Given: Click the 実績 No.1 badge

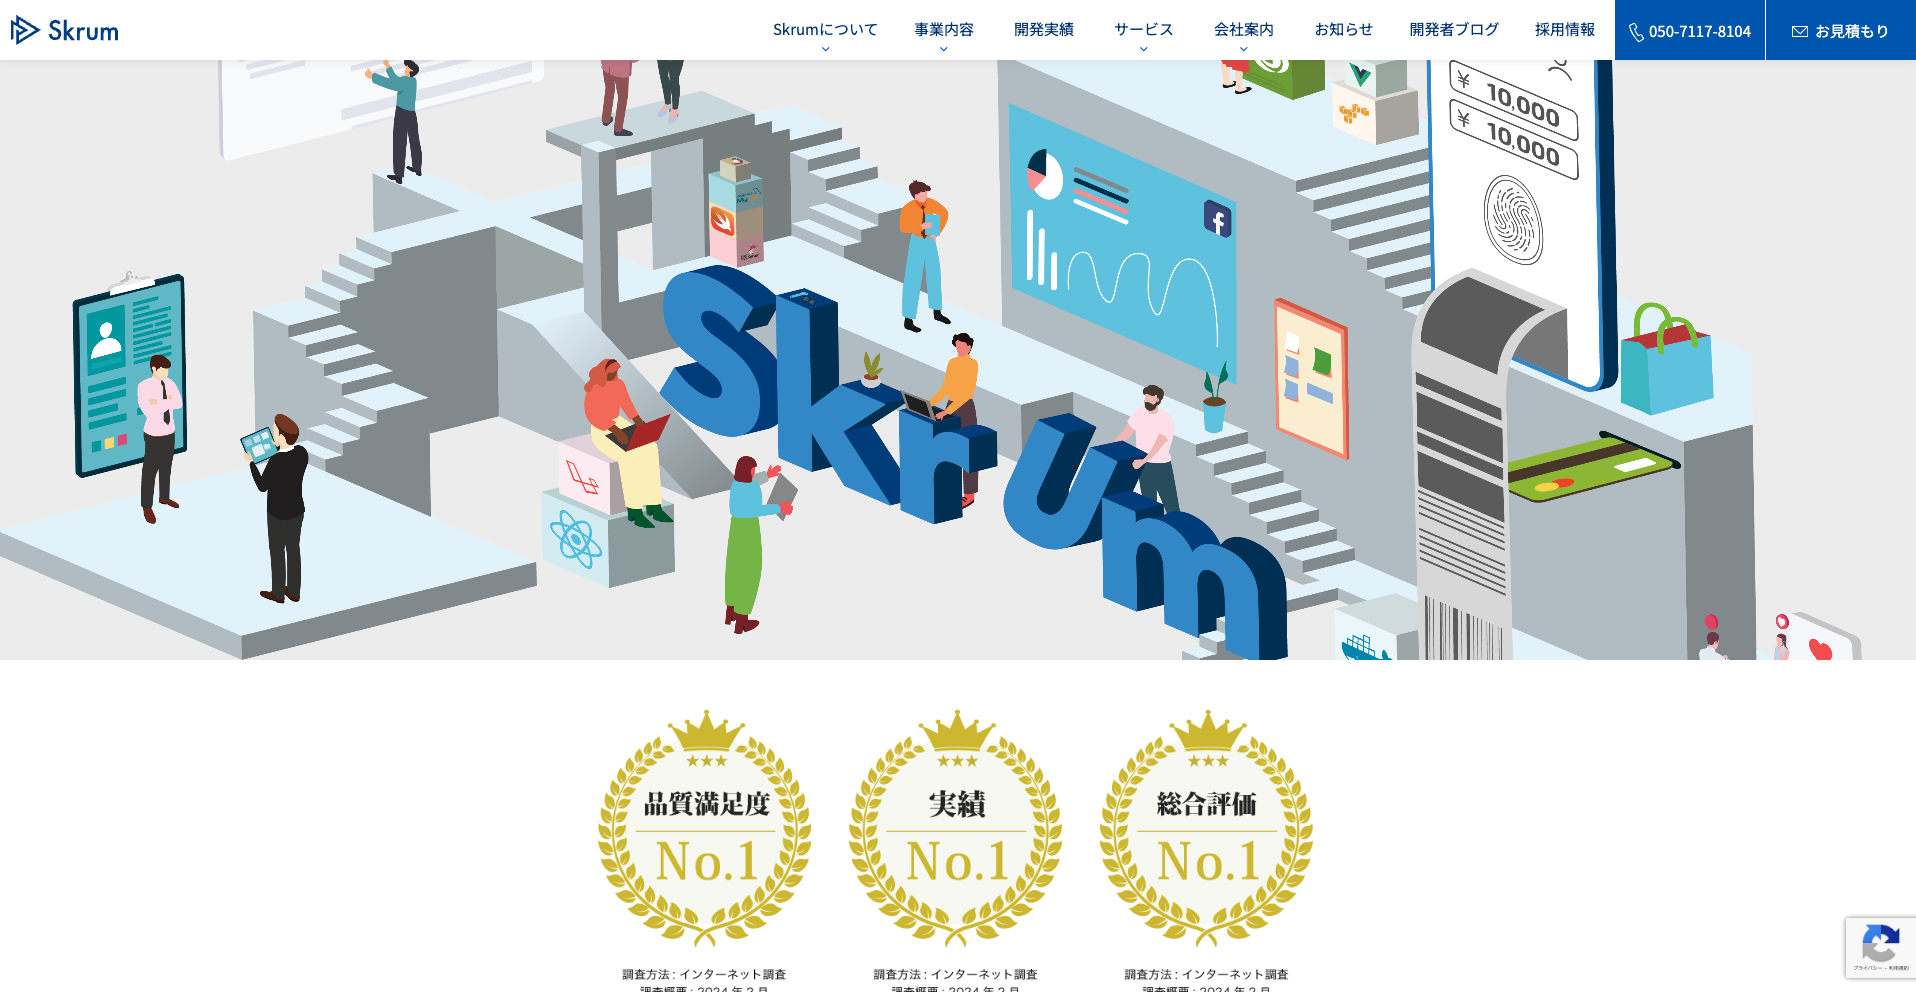Looking at the screenshot, I should point(956,829).
